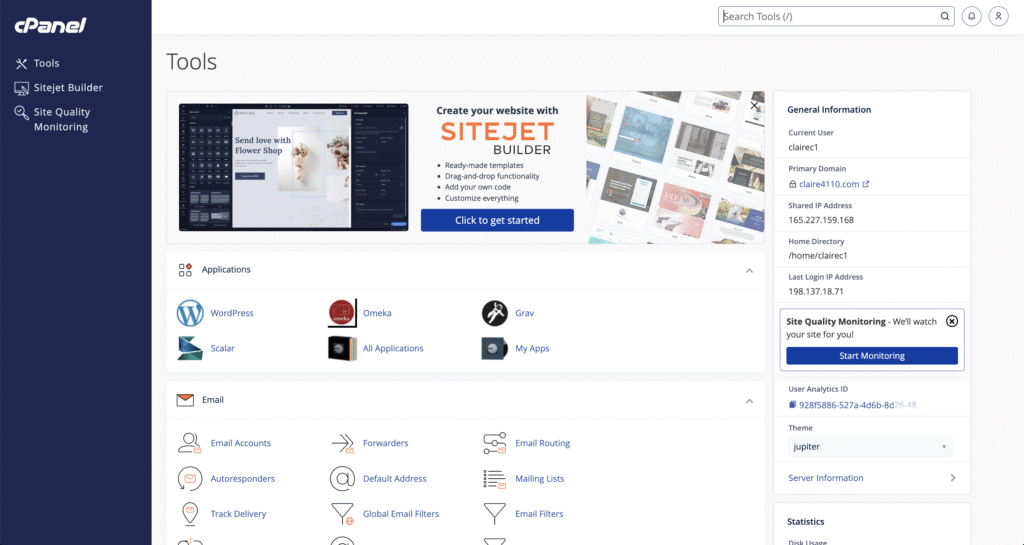This screenshot has width=1024, height=545.
Task: Open the Email Routing icon
Action: coord(494,443)
